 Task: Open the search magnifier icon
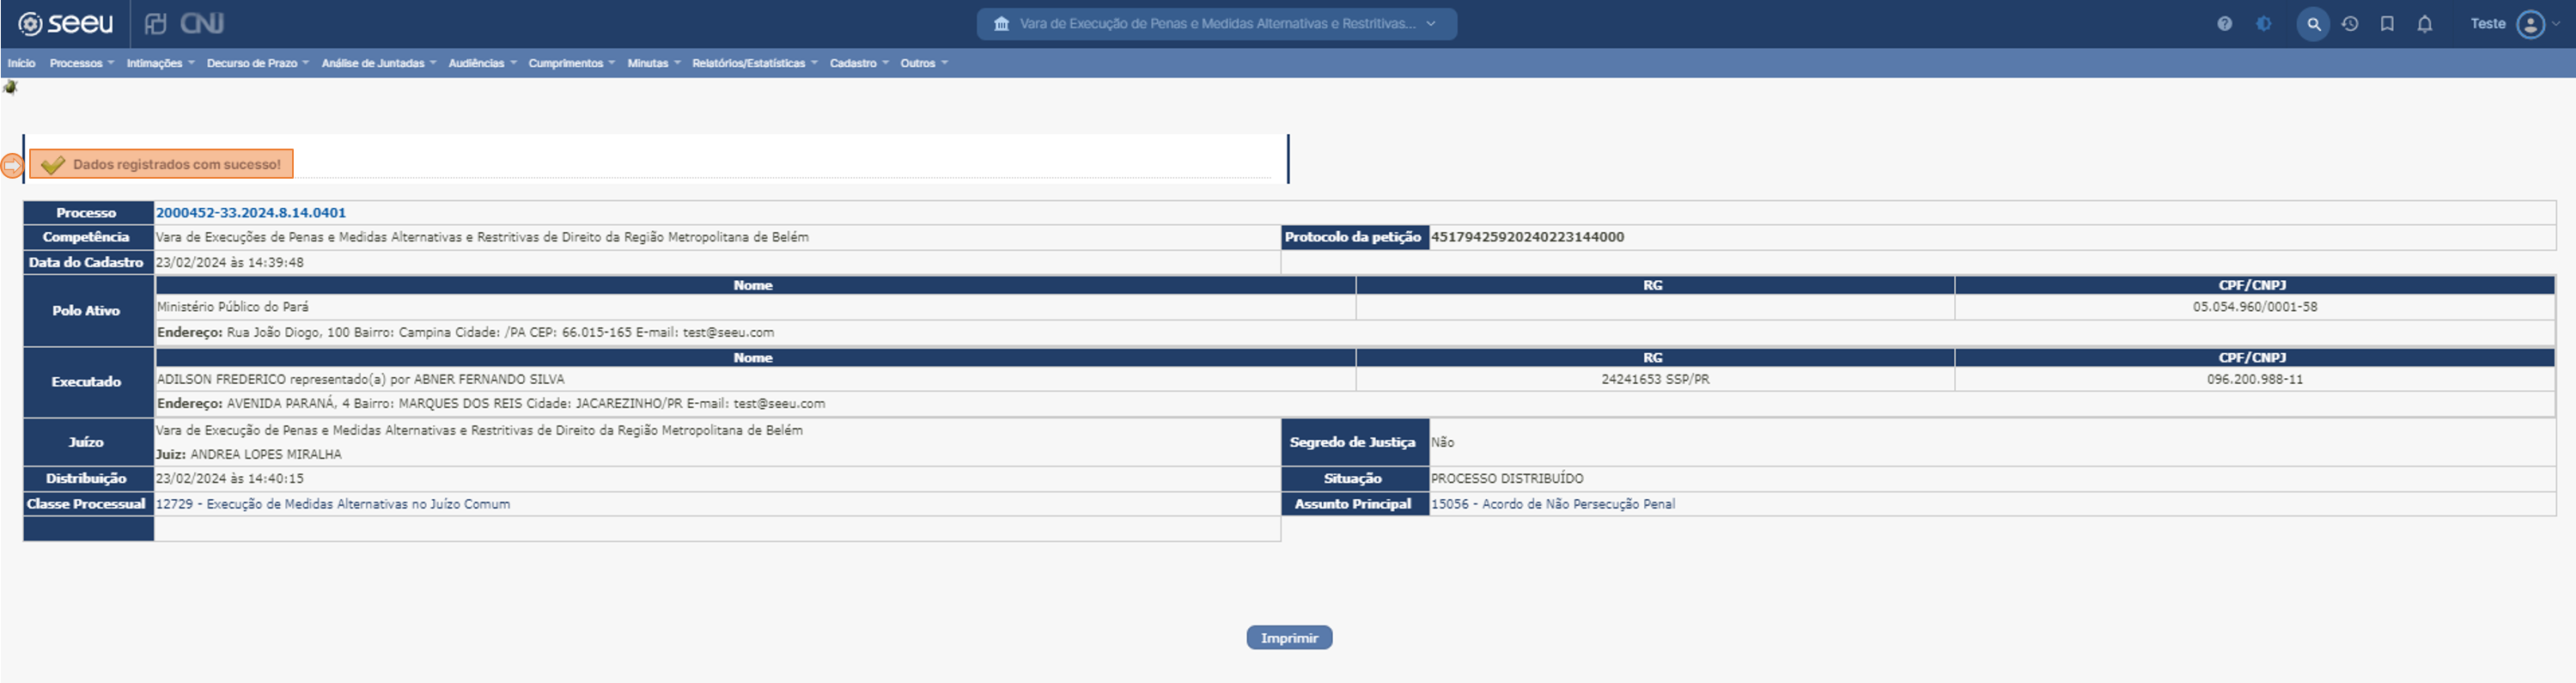click(x=2313, y=23)
